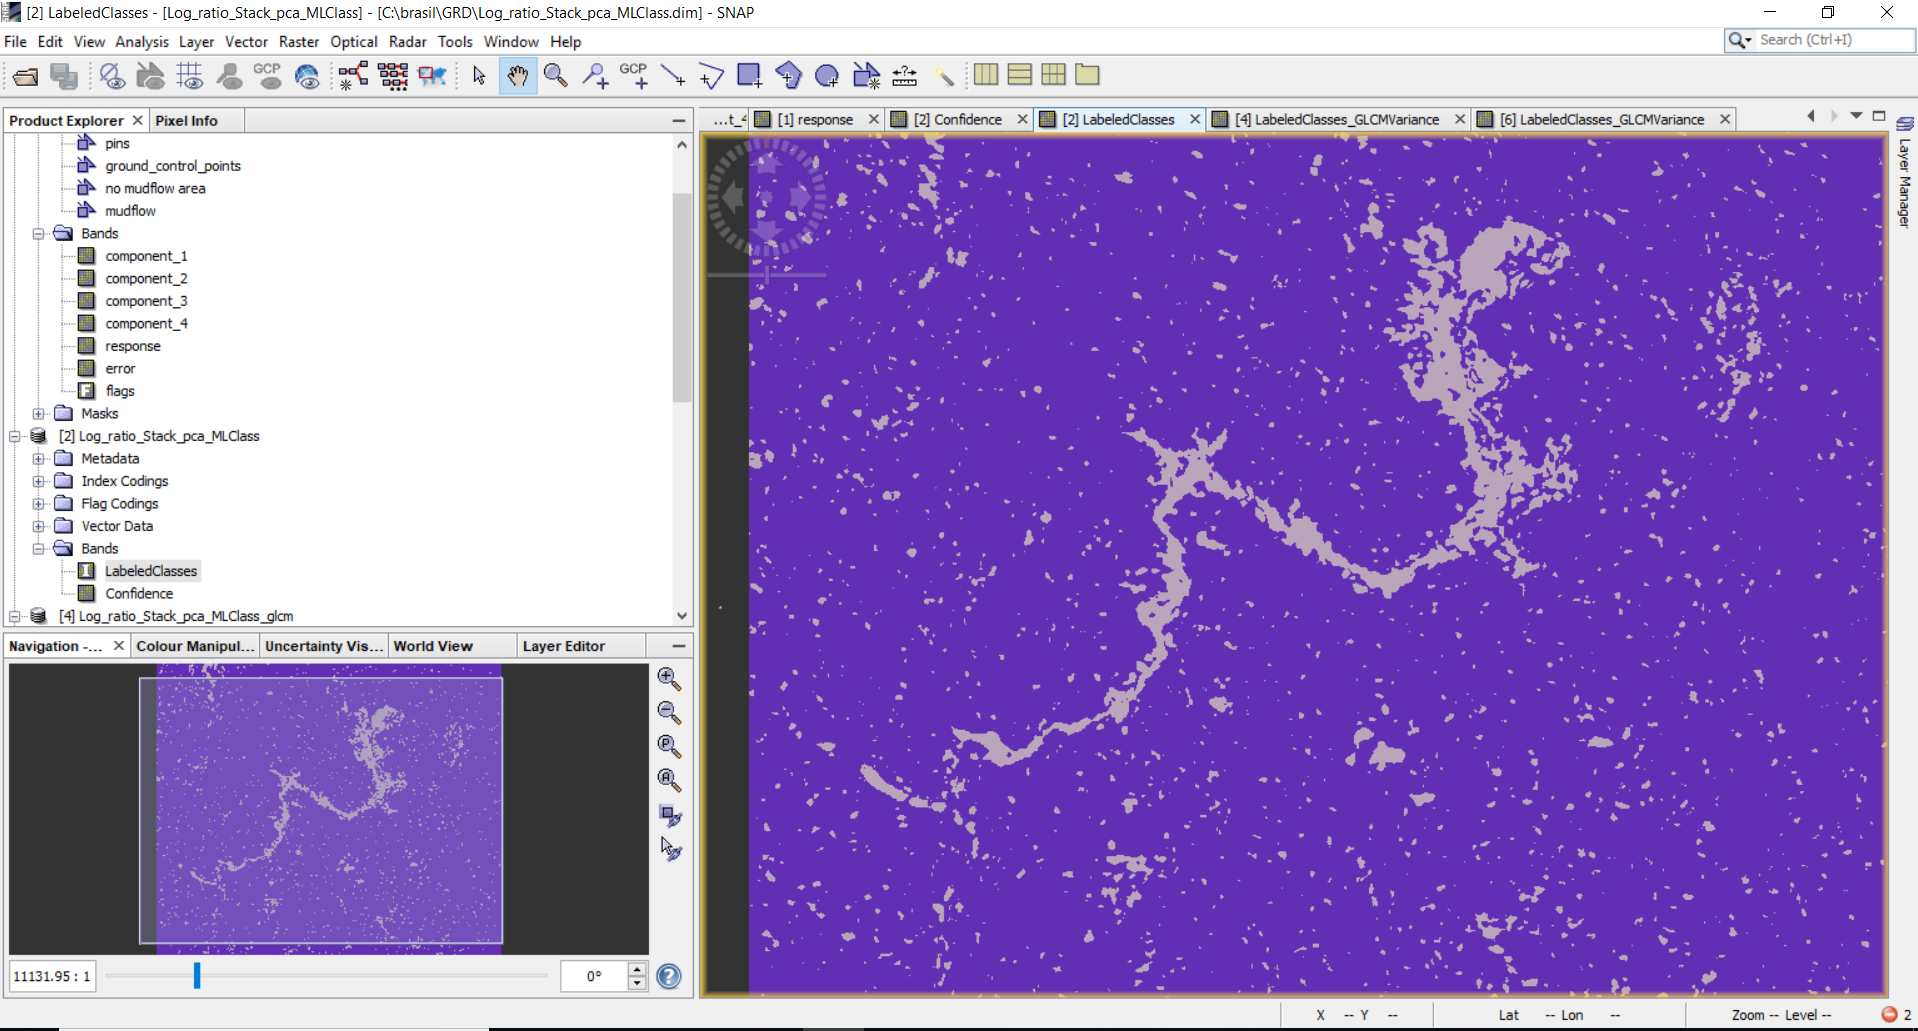
Task: Expand the Masks folder in tree
Action: 39,414
